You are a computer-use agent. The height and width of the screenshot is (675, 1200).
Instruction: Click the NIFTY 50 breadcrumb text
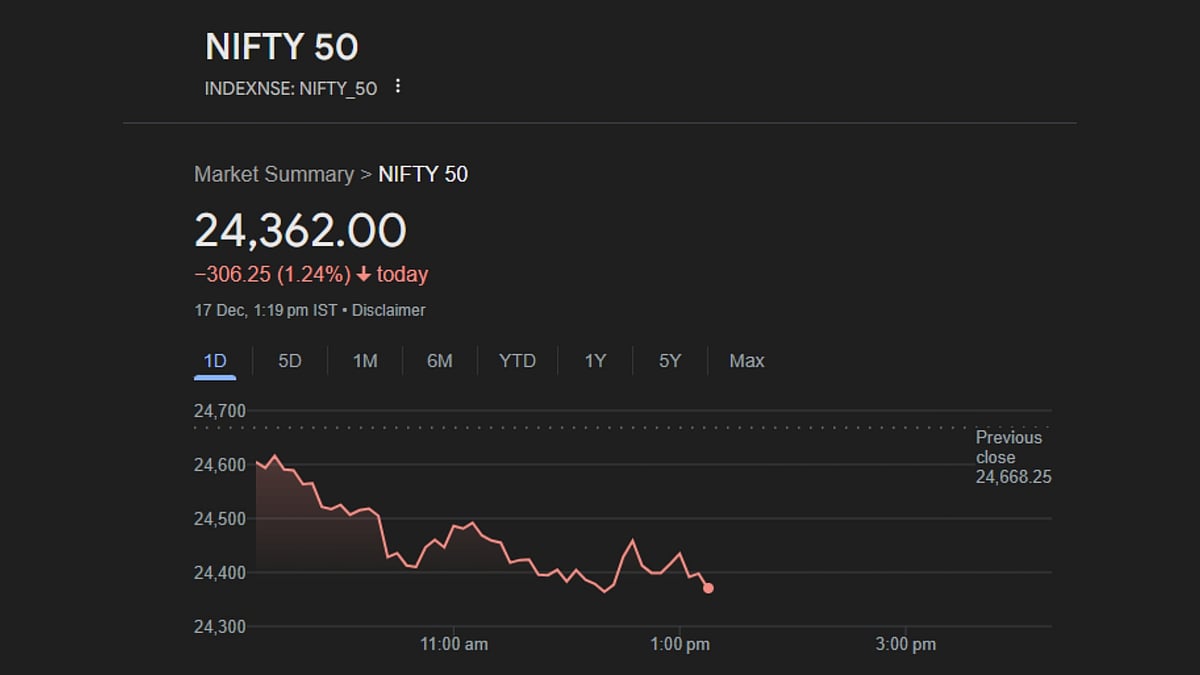pyautogui.click(x=423, y=175)
